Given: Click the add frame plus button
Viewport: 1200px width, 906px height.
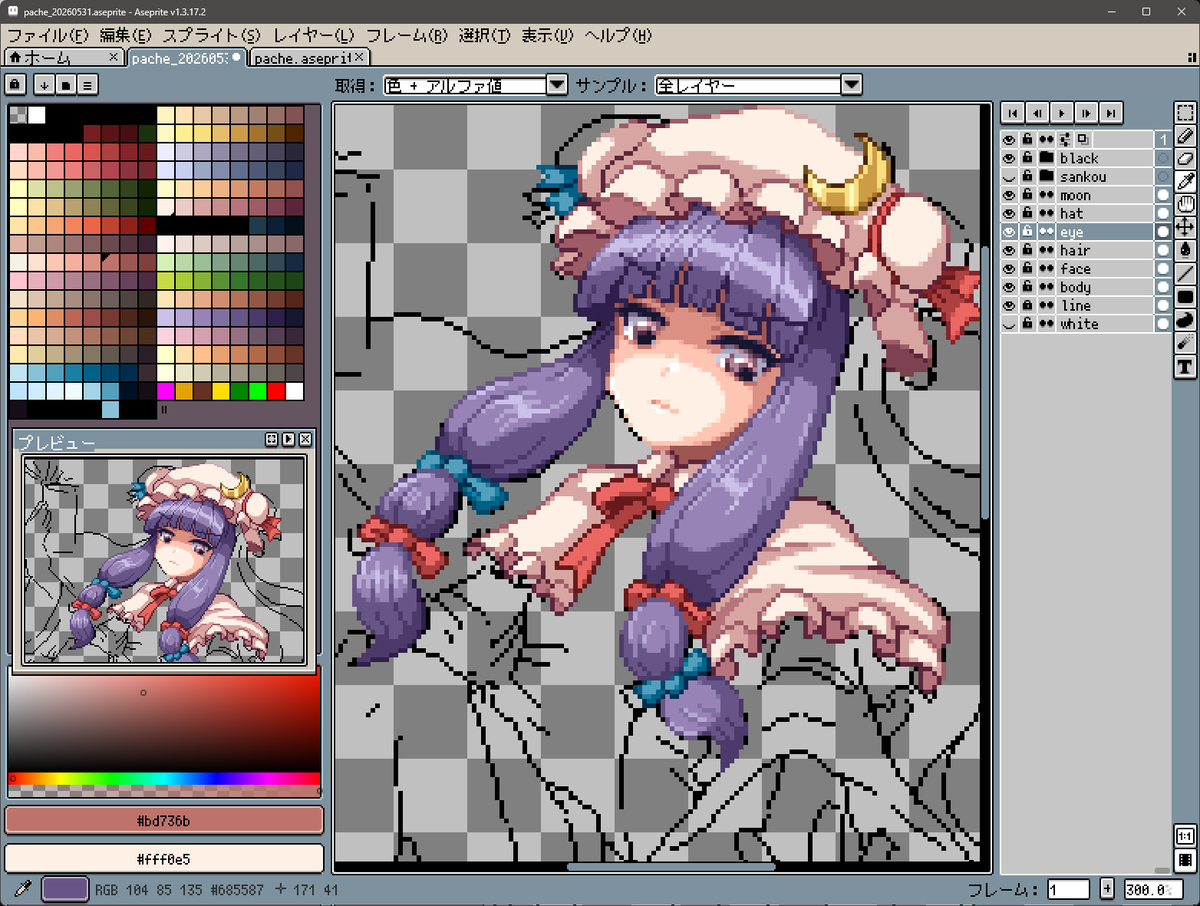Looking at the screenshot, I should (1107, 889).
